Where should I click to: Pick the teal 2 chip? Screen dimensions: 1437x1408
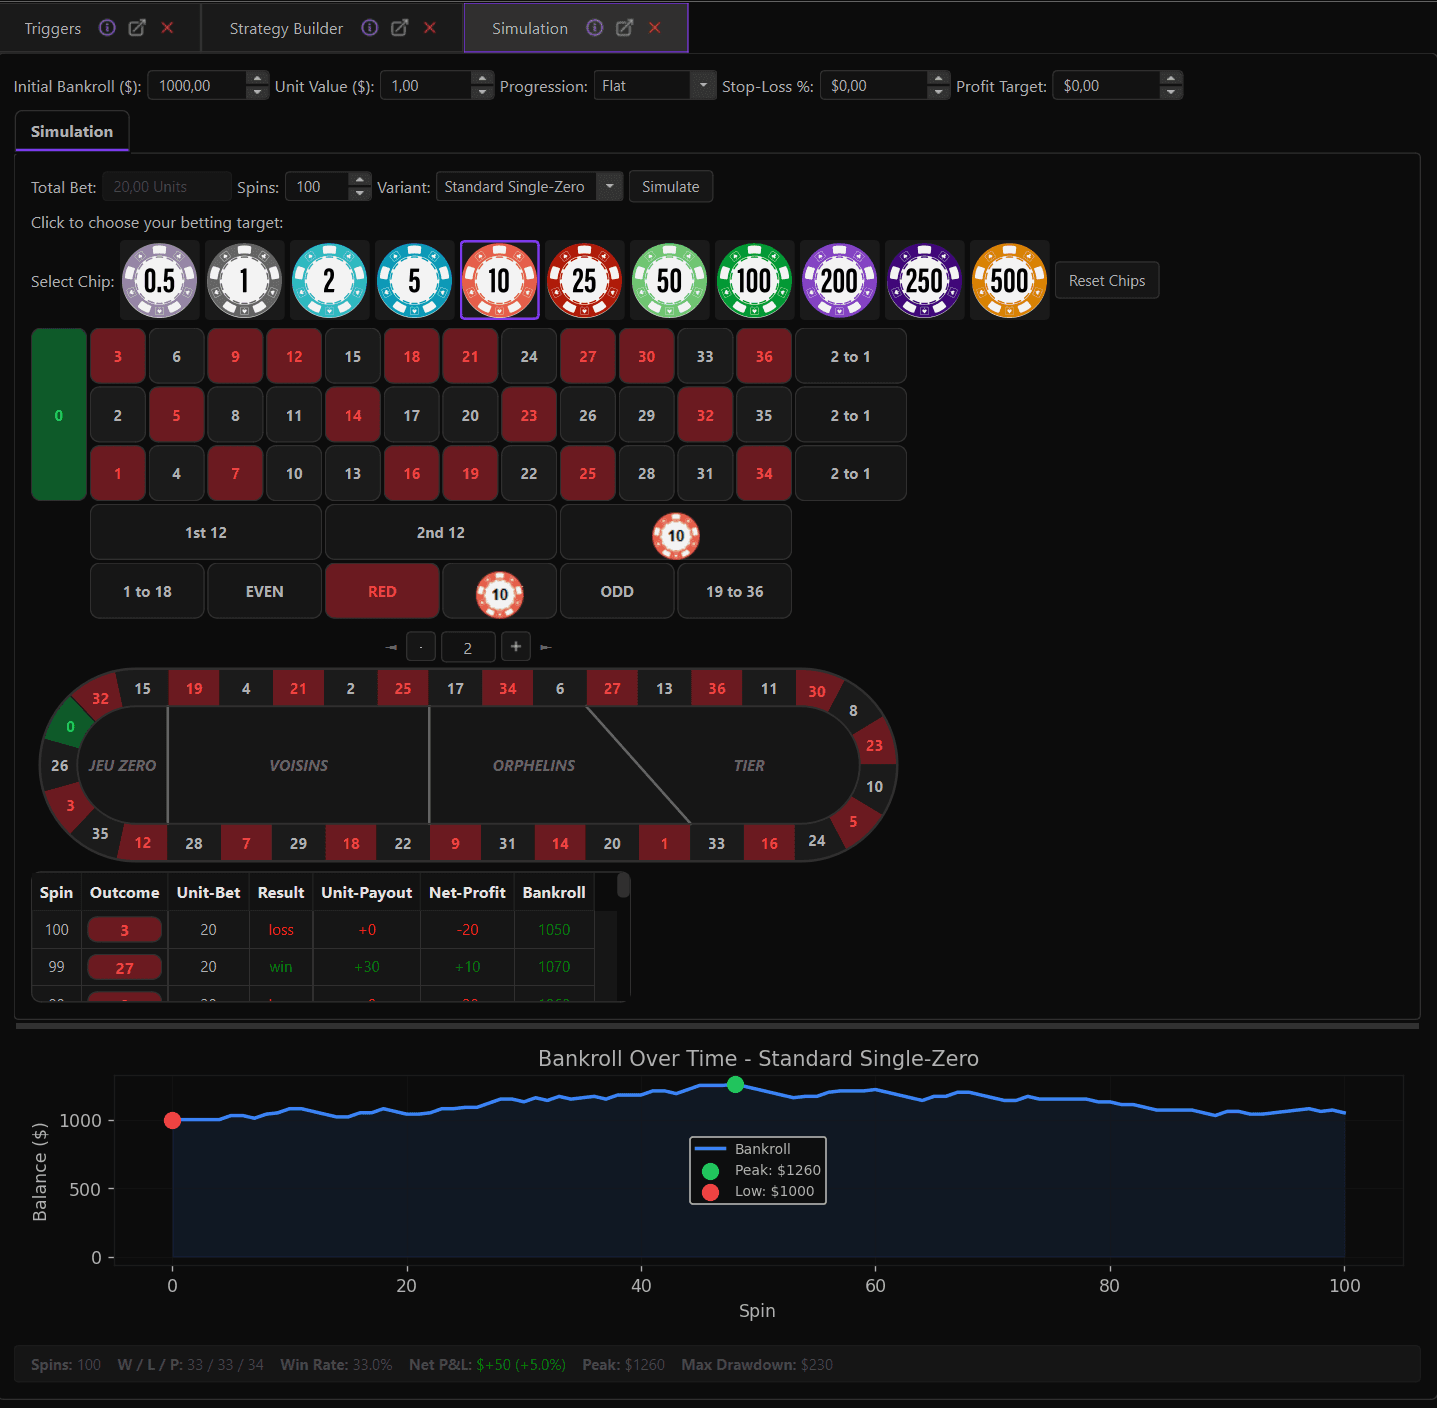click(330, 281)
